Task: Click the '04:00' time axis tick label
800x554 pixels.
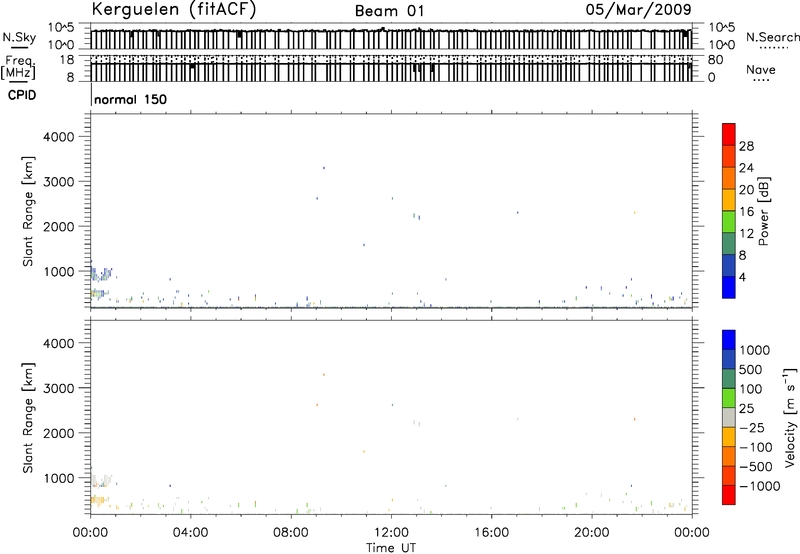Action: coord(190,533)
